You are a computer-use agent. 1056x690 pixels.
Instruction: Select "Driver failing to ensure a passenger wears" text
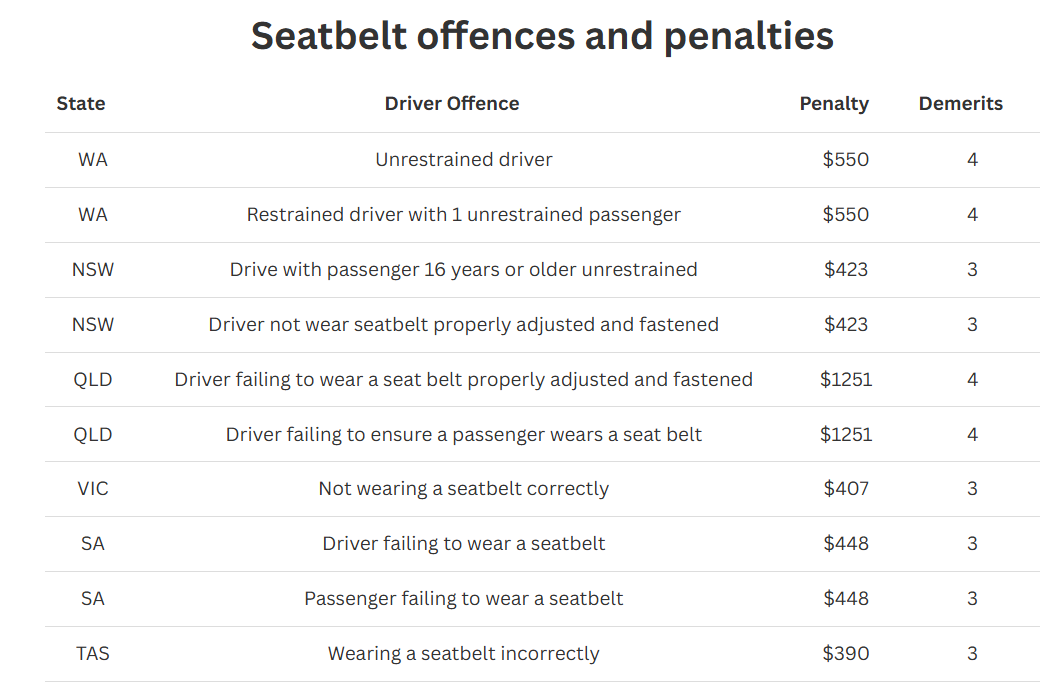click(x=464, y=435)
